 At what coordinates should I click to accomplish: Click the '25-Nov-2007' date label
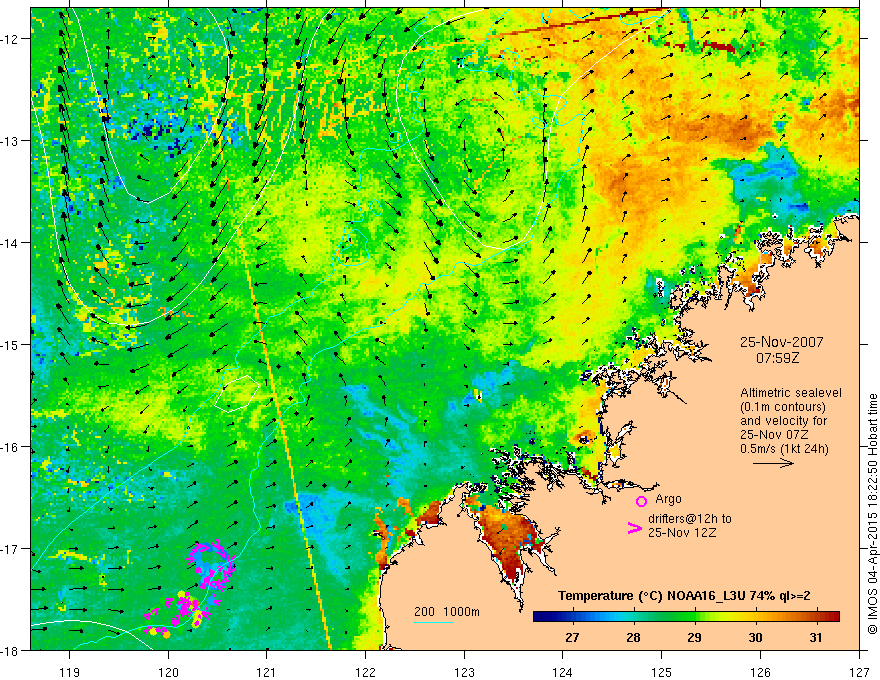(x=781, y=342)
